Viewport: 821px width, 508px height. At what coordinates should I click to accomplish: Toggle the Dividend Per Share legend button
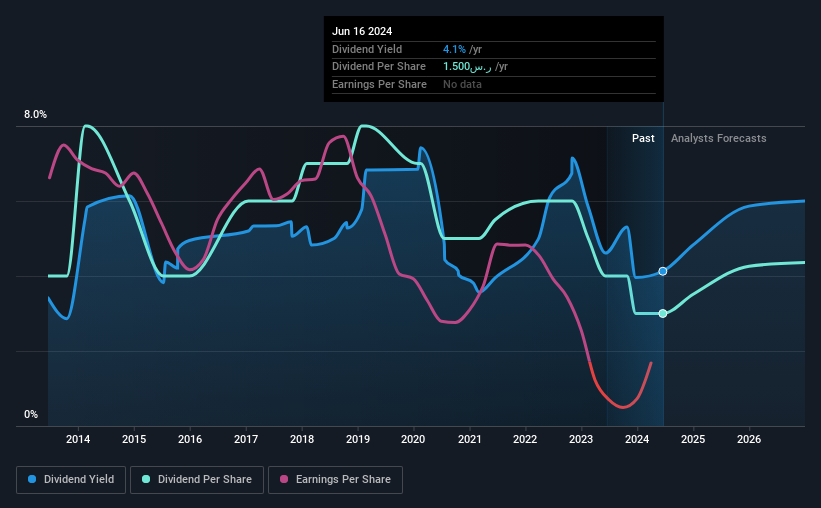[x=197, y=480]
